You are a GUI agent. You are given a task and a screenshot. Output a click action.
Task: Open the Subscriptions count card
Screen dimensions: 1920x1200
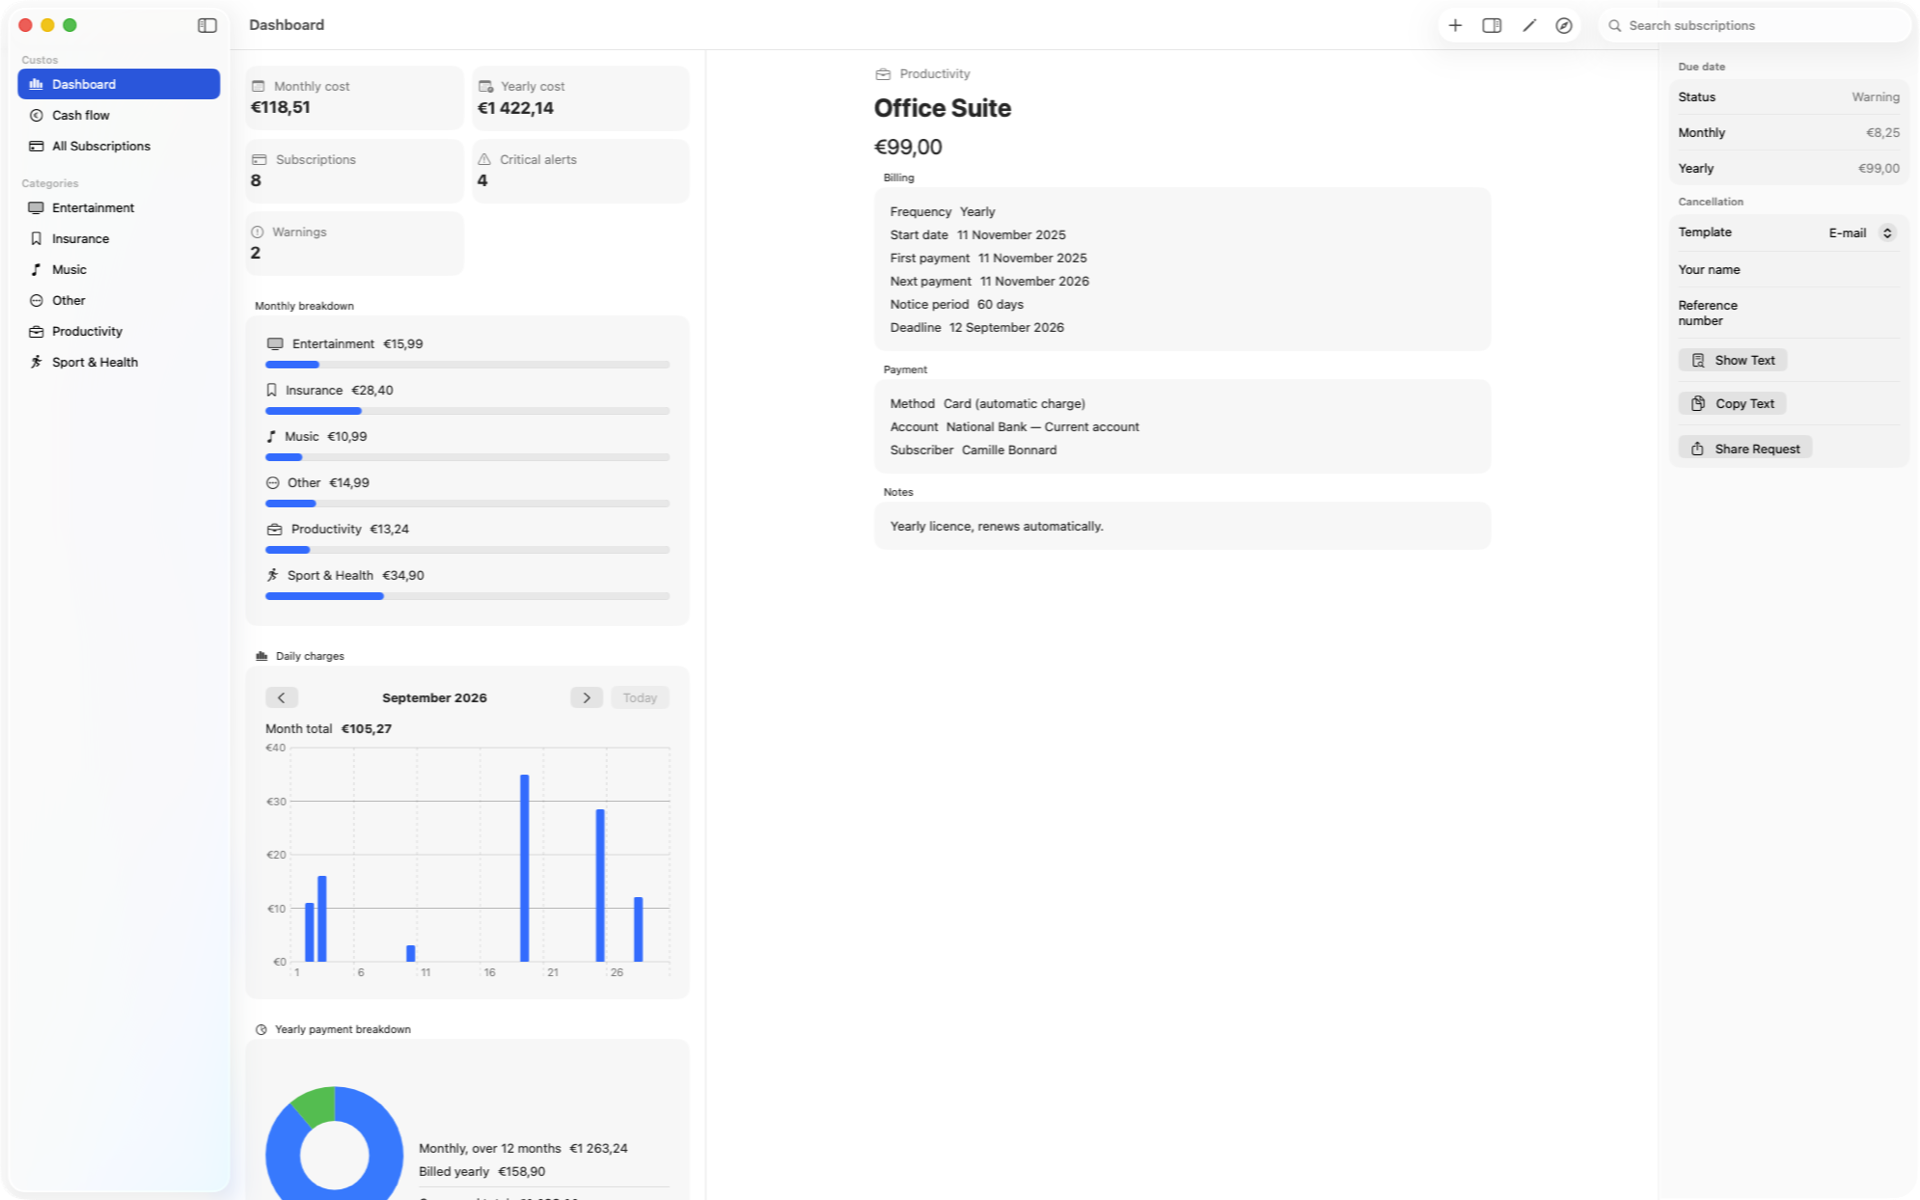(x=354, y=171)
